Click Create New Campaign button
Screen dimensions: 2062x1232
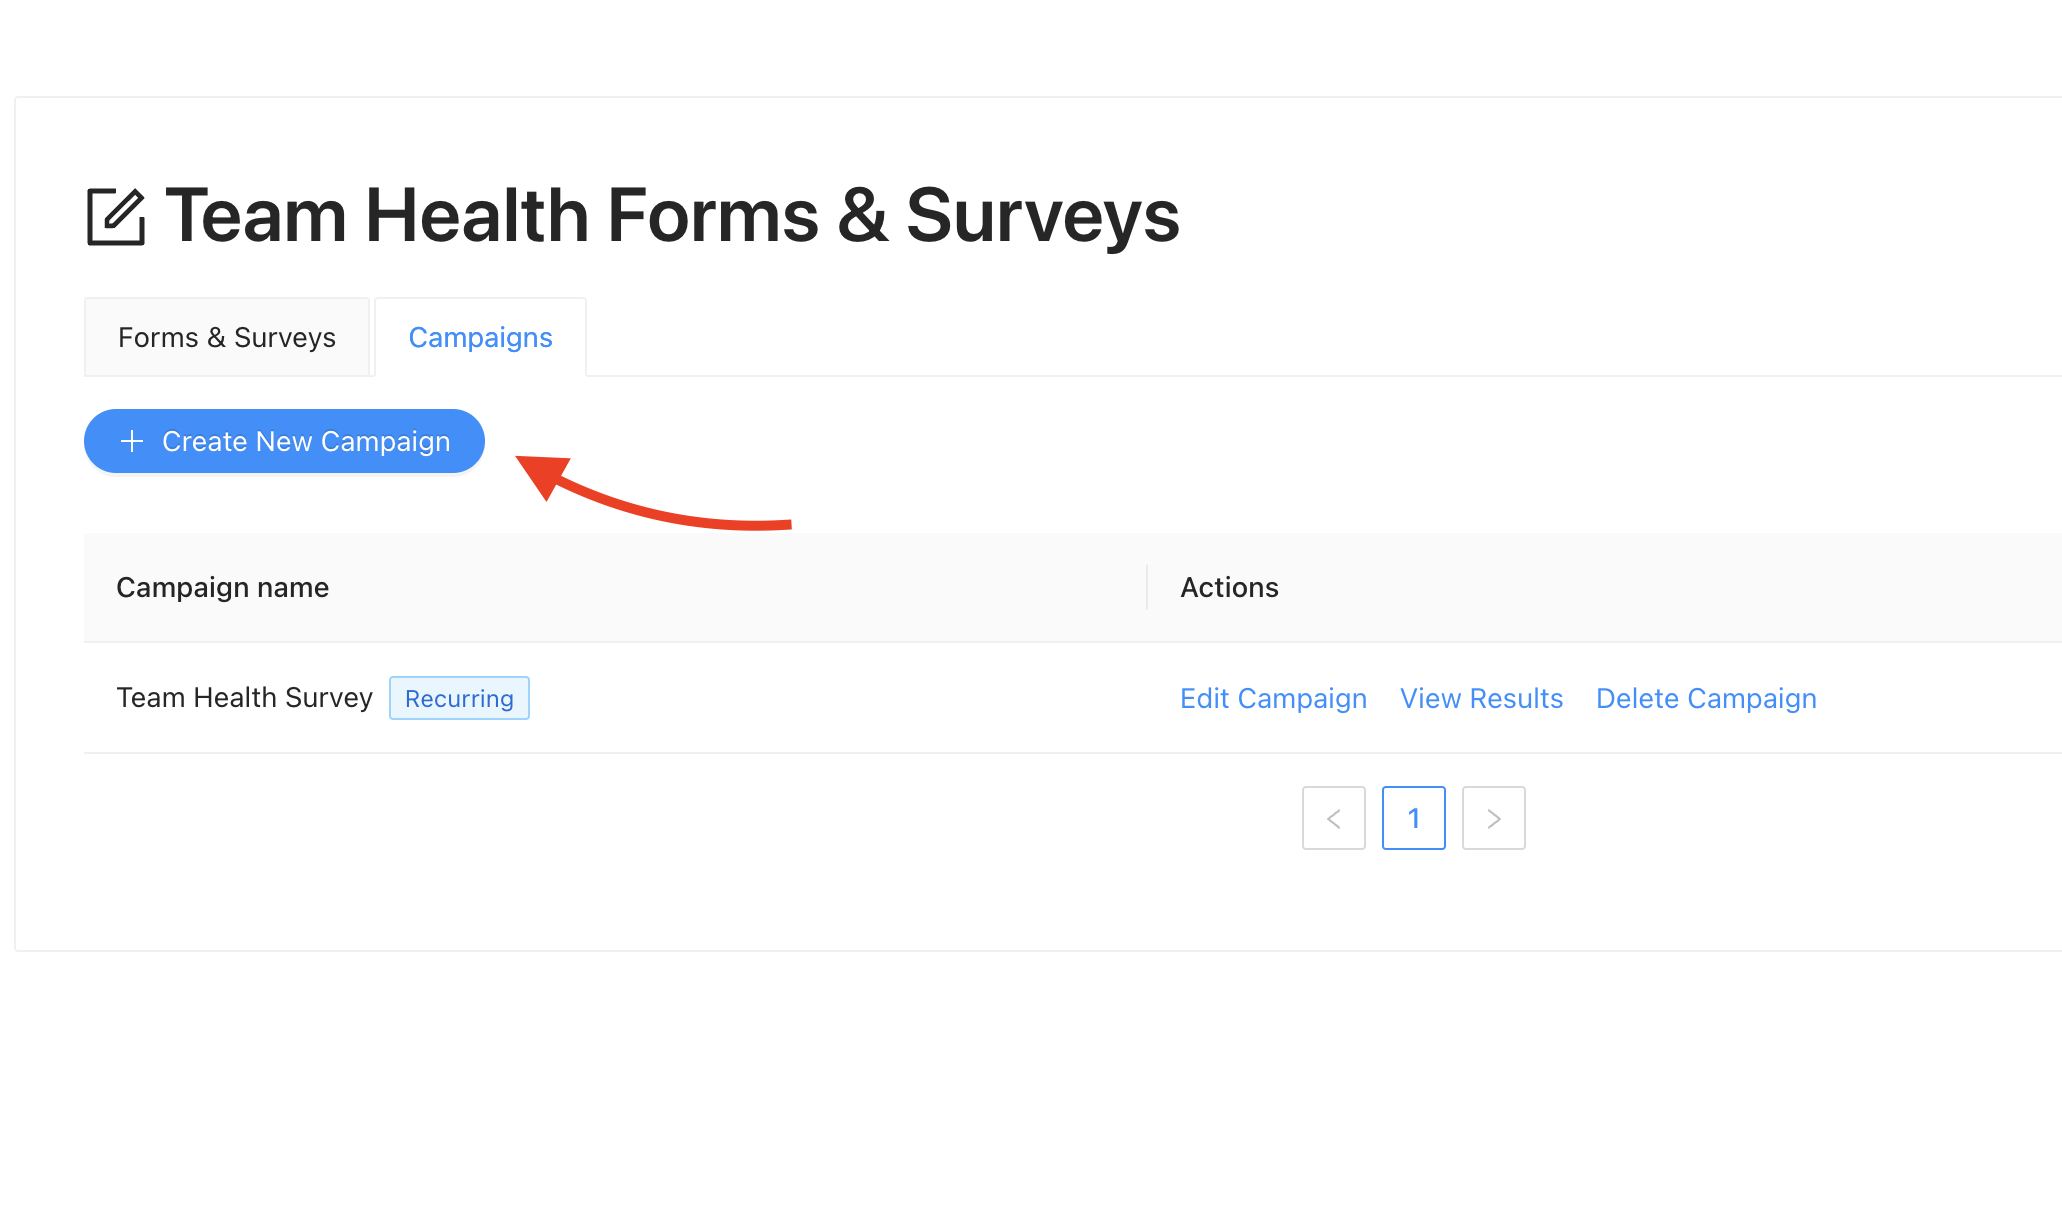click(x=284, y=441)
